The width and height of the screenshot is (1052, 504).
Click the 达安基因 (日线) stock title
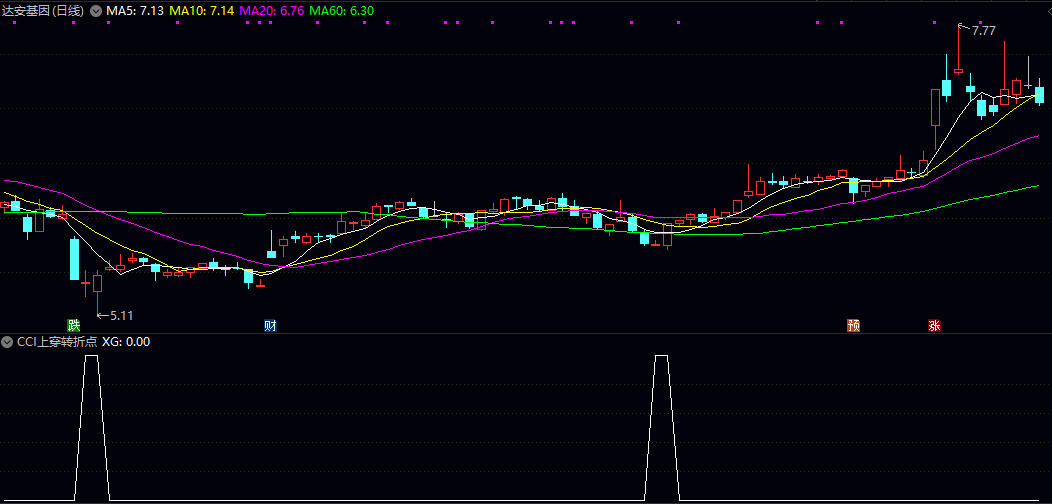44,11
